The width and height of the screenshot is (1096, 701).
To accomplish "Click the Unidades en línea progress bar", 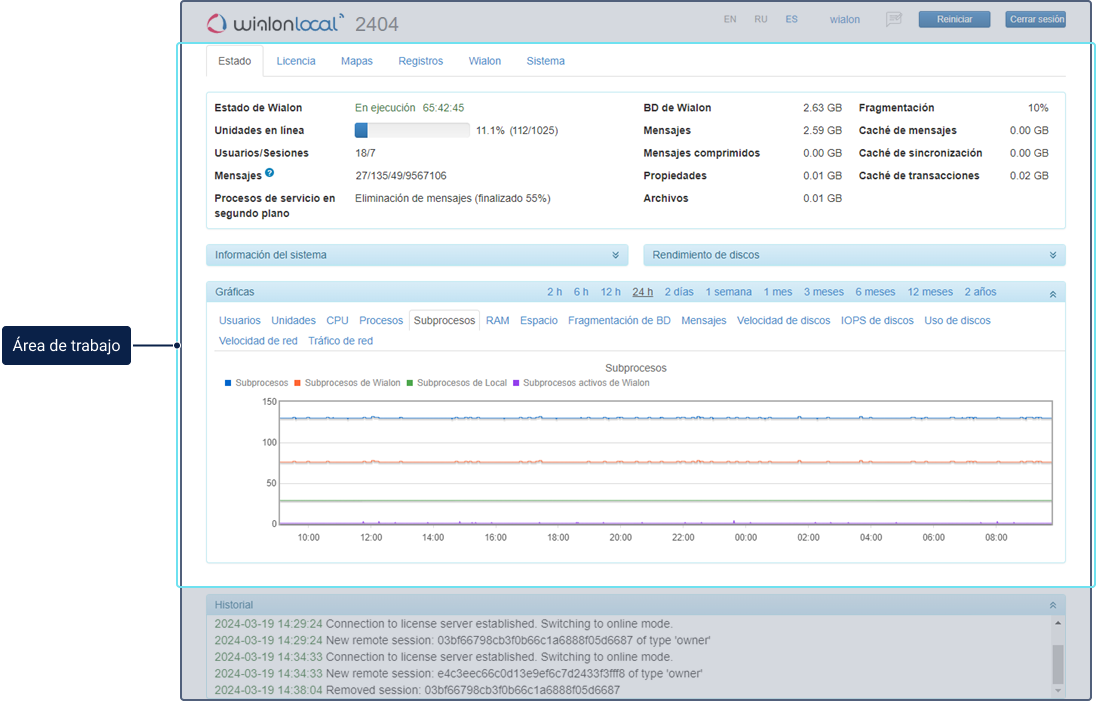I will (412, 130).
